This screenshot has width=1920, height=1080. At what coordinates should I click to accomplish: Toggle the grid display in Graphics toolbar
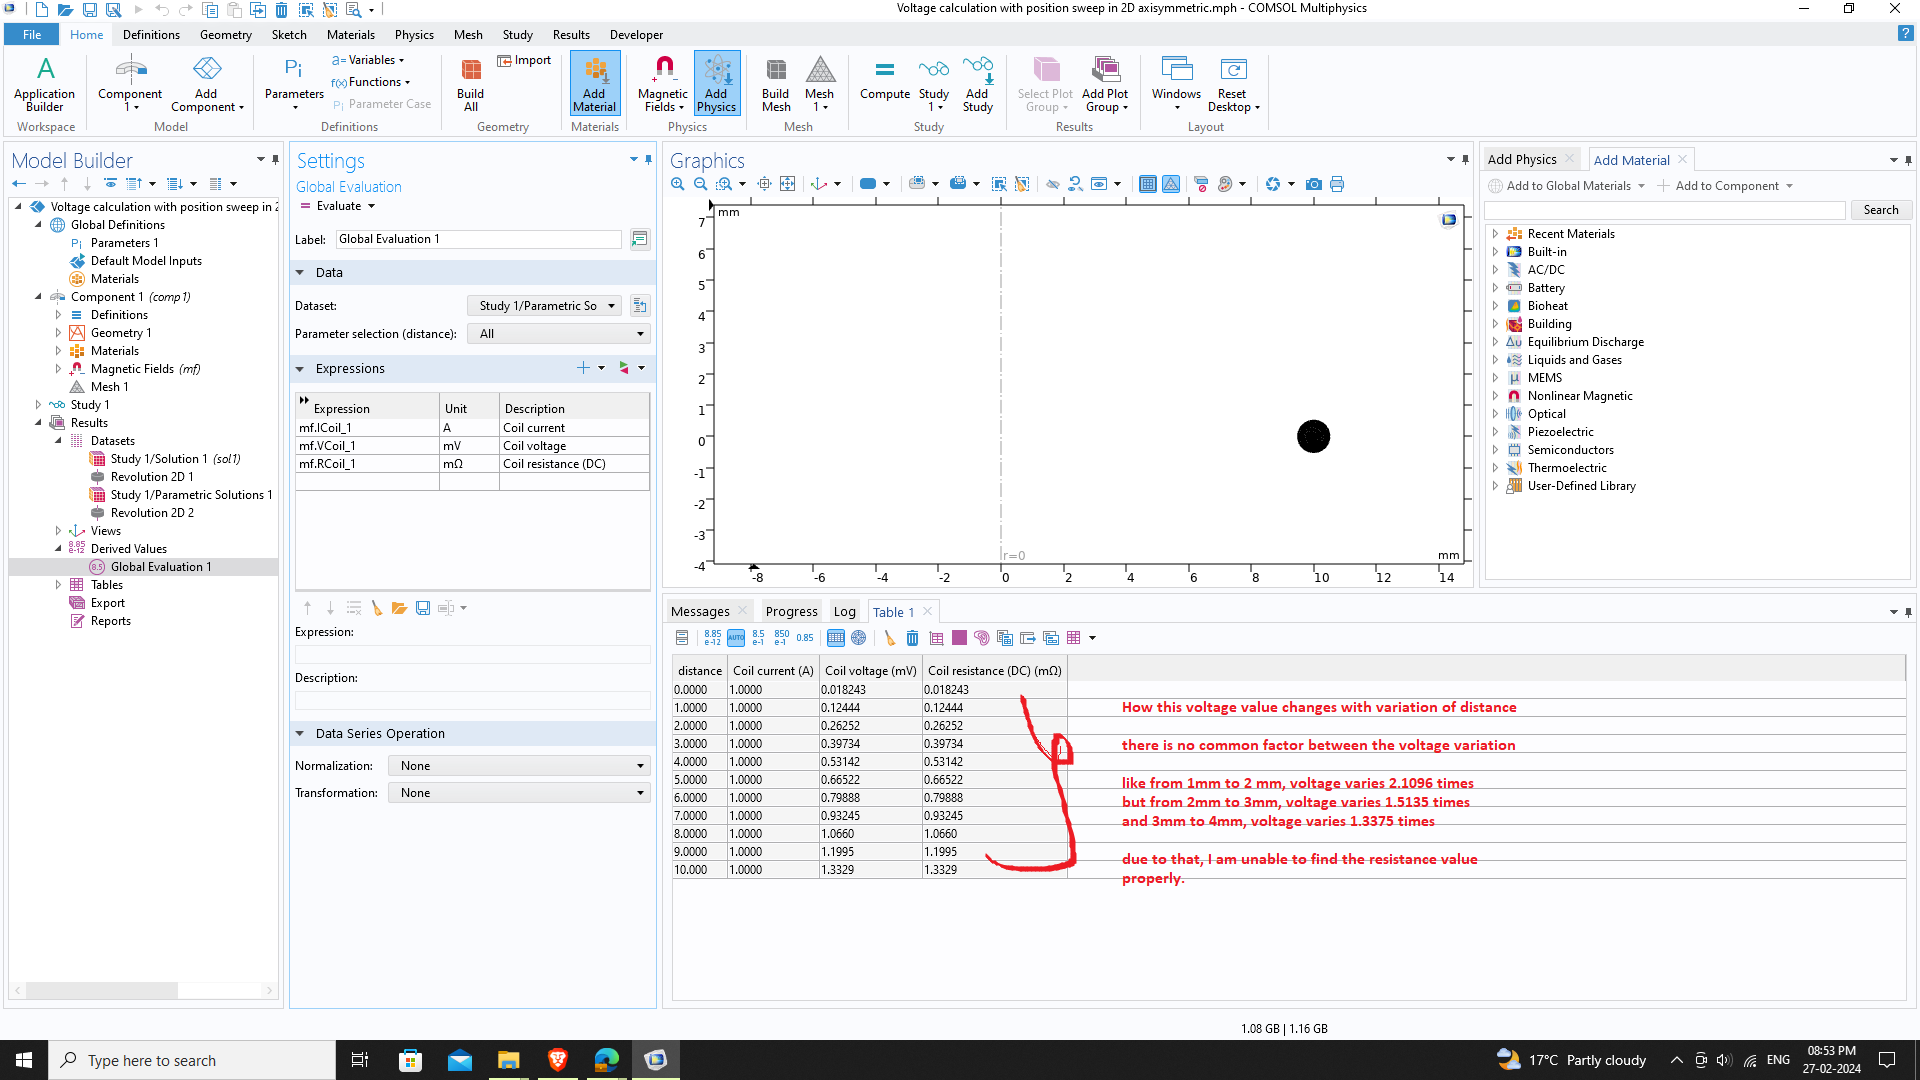(x=1148, y=184)
